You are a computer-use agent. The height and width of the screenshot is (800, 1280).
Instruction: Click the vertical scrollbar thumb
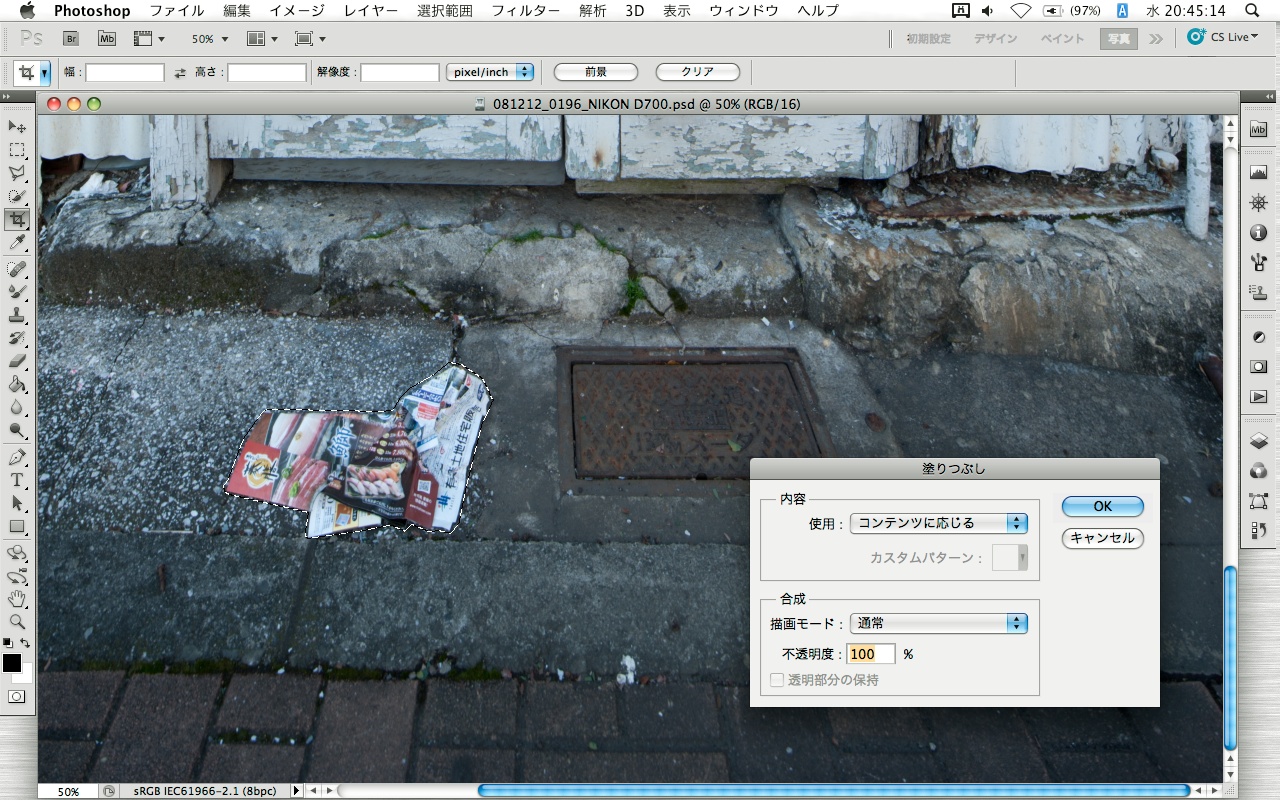(x=1231, y=657)
